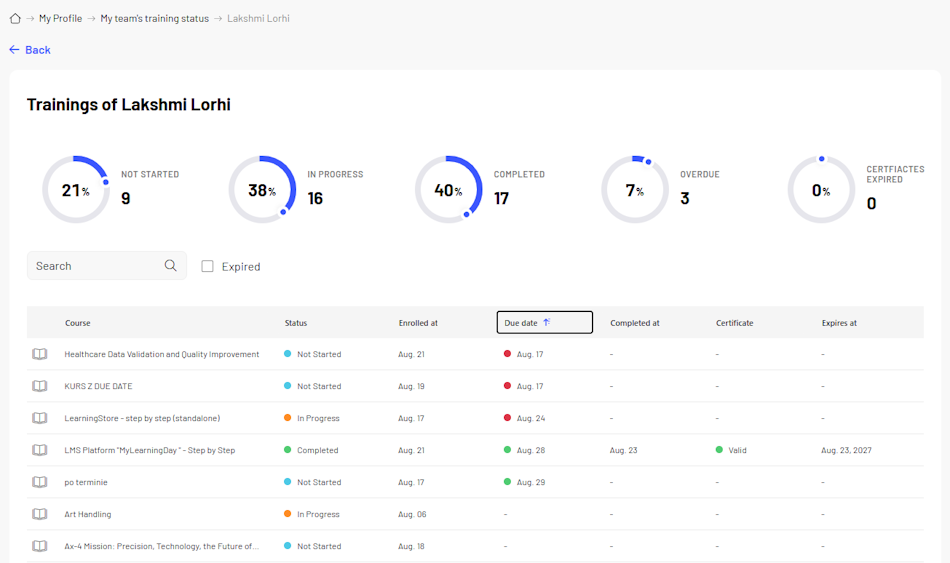950x563 pixels.
Task: Open the KURS Z DUE DATE course
Action: point(98,386)
